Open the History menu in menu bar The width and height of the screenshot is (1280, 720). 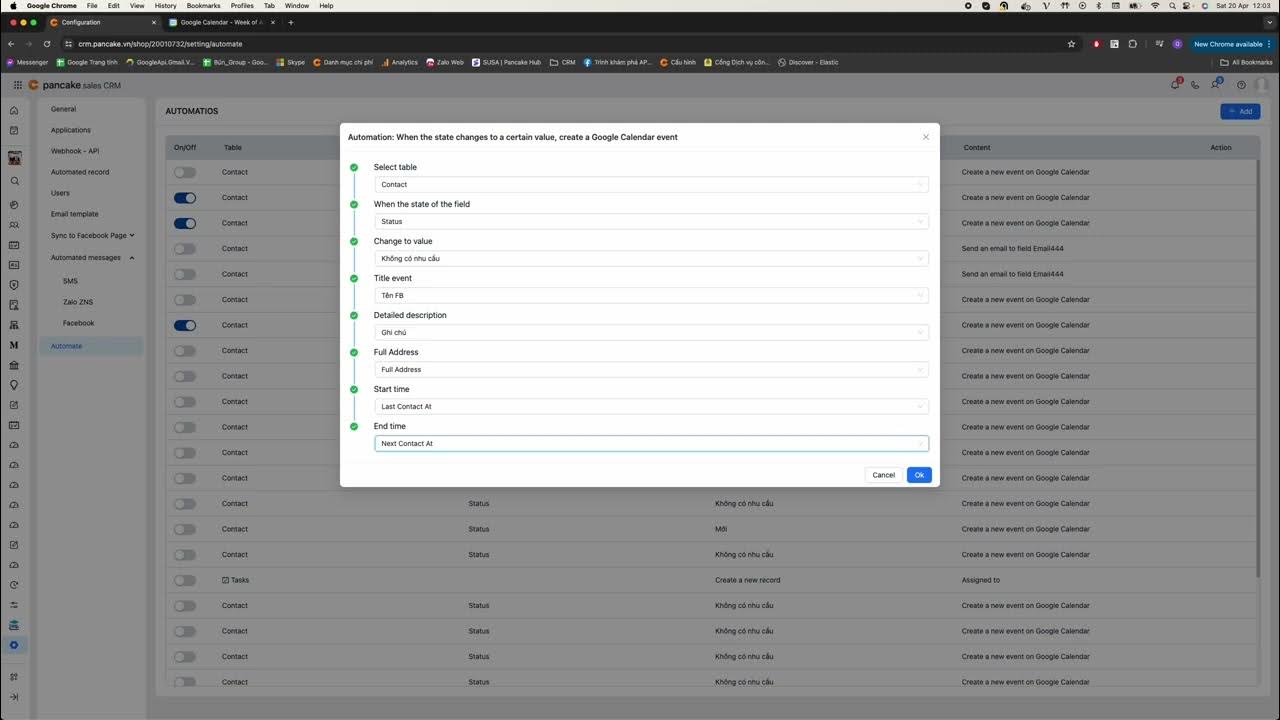[x=165, y=6]
